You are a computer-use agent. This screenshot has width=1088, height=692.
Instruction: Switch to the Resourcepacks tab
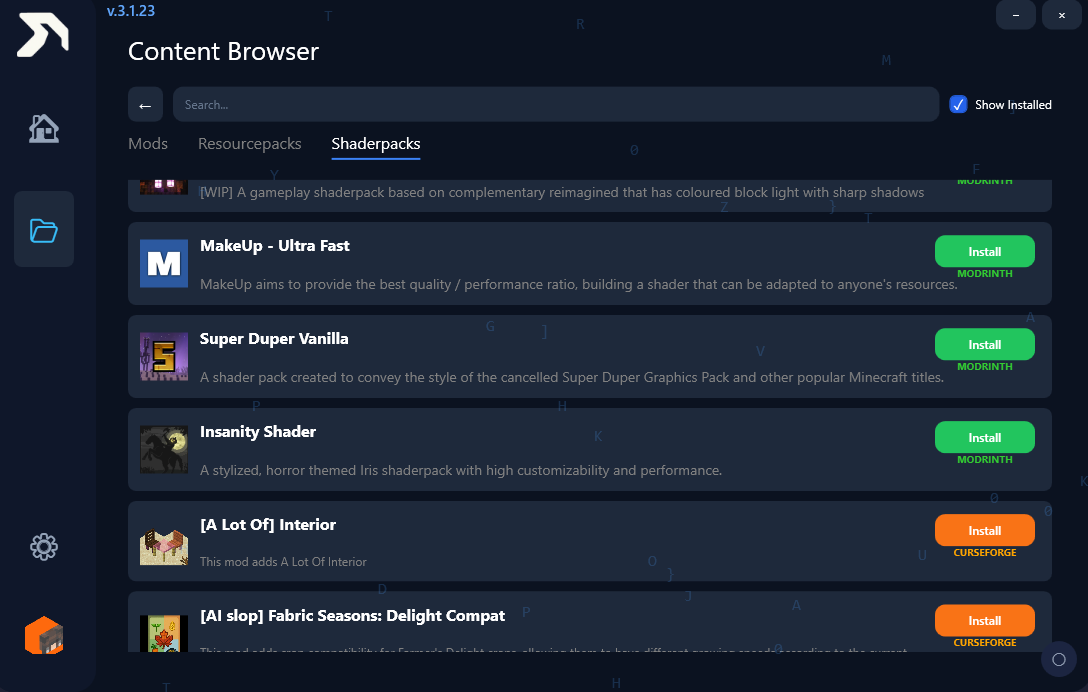(x=250, y=144)
